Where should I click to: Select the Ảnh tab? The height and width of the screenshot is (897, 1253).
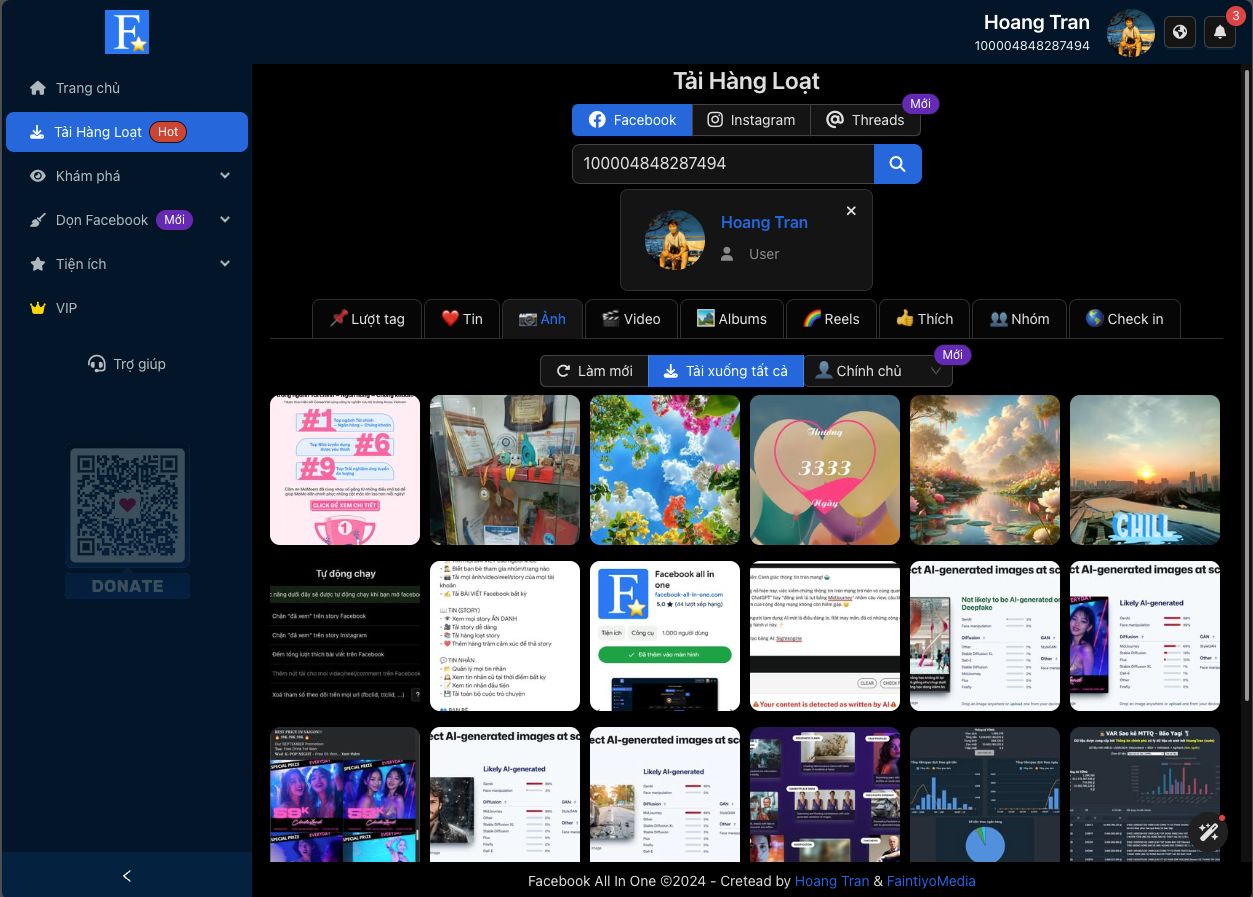542,319
